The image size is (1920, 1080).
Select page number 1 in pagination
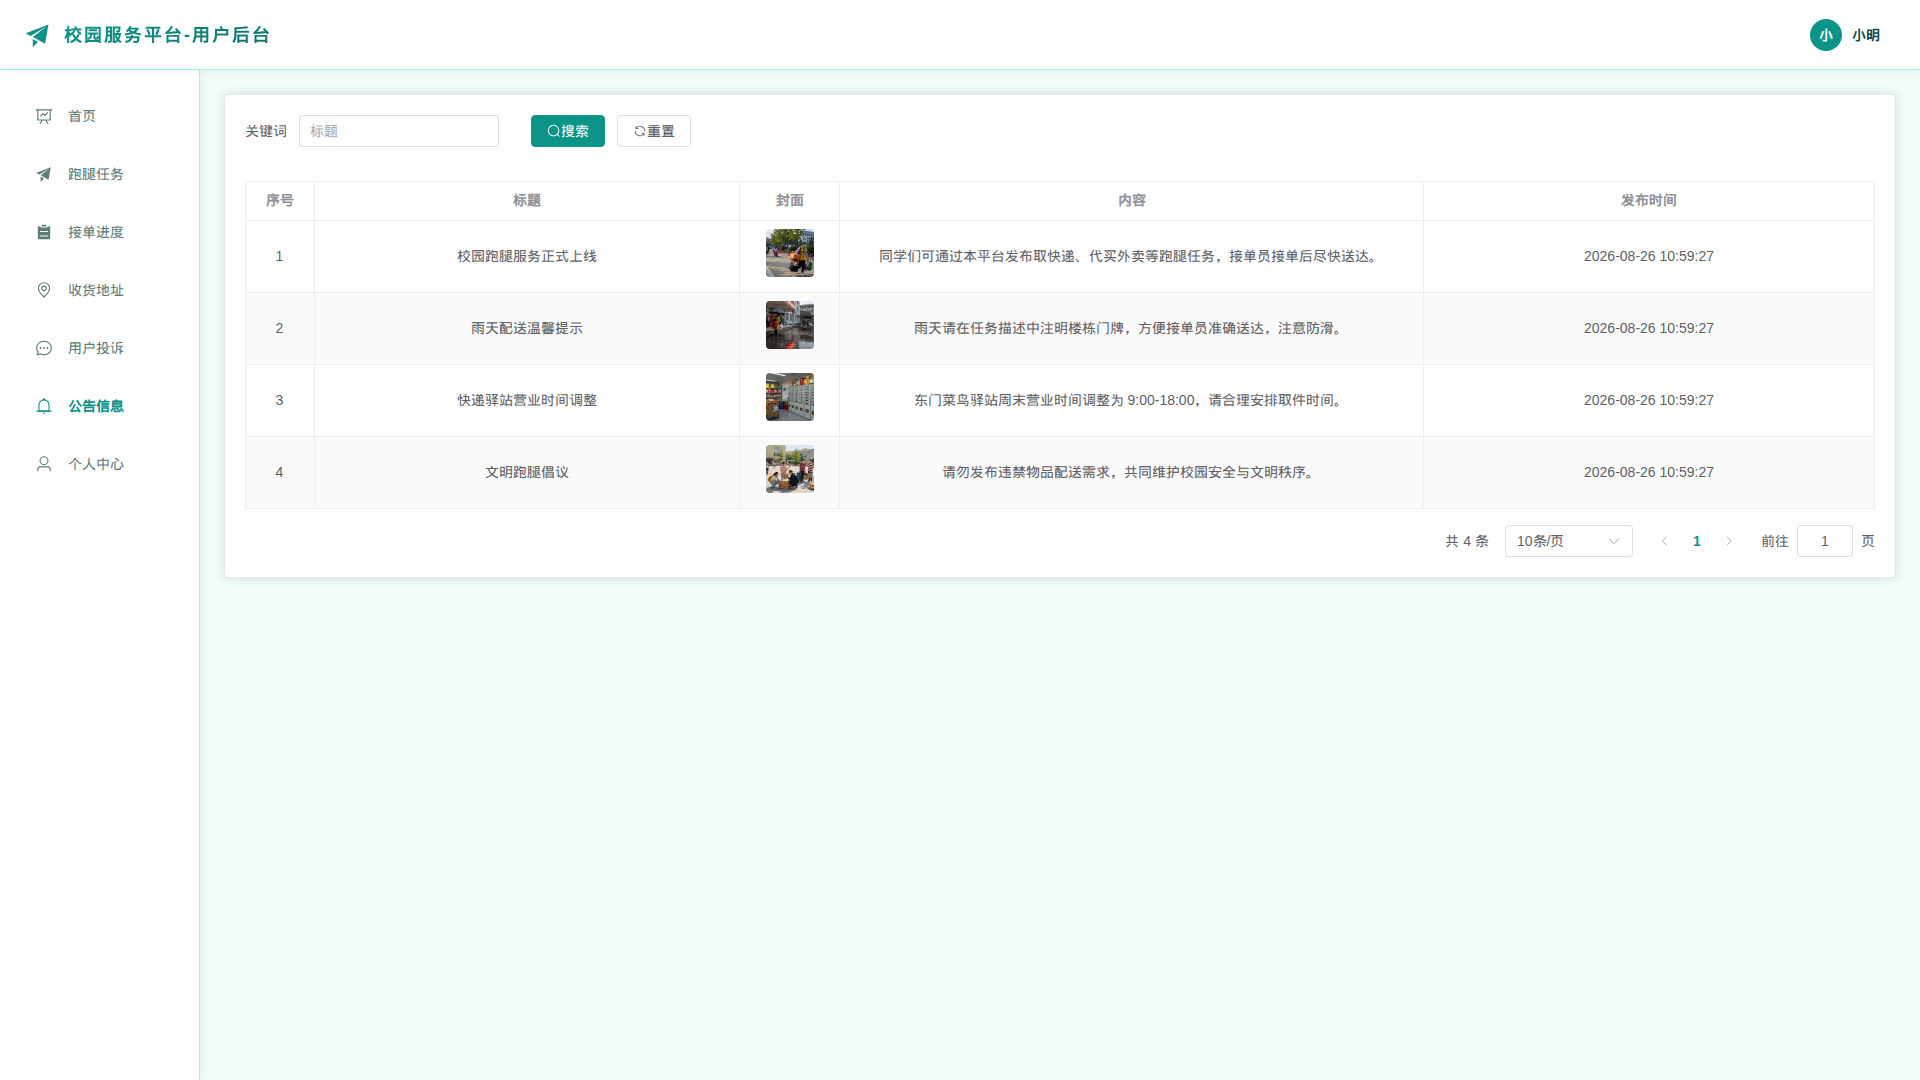1696,541
